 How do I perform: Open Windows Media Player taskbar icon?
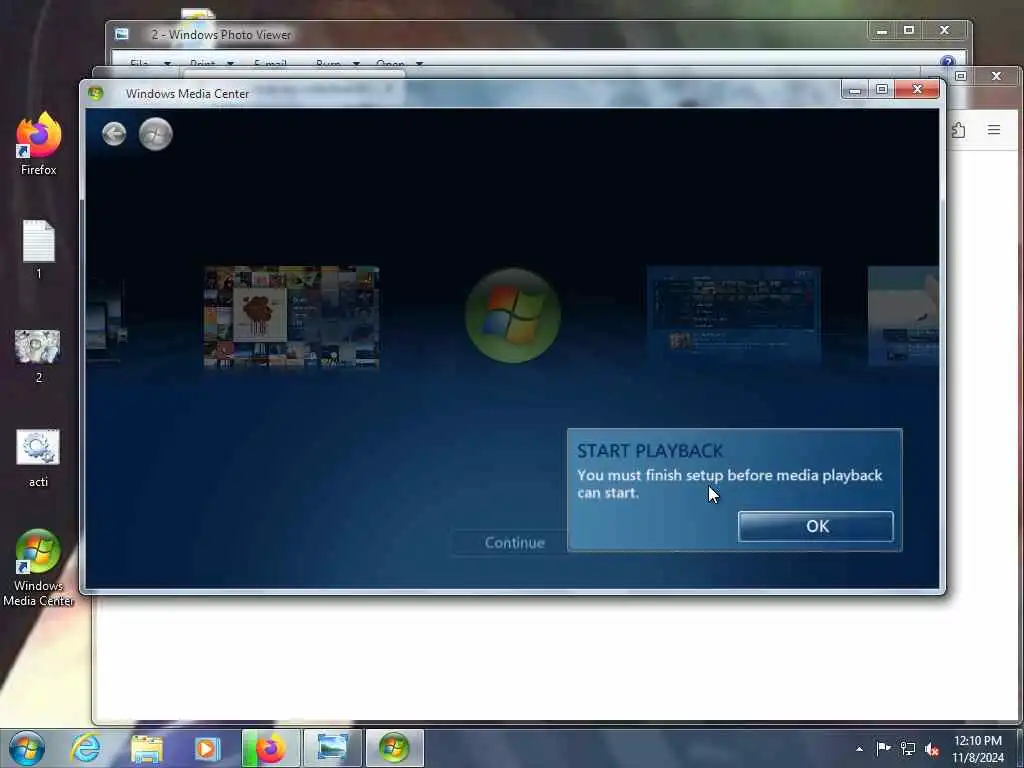[207, 748]
